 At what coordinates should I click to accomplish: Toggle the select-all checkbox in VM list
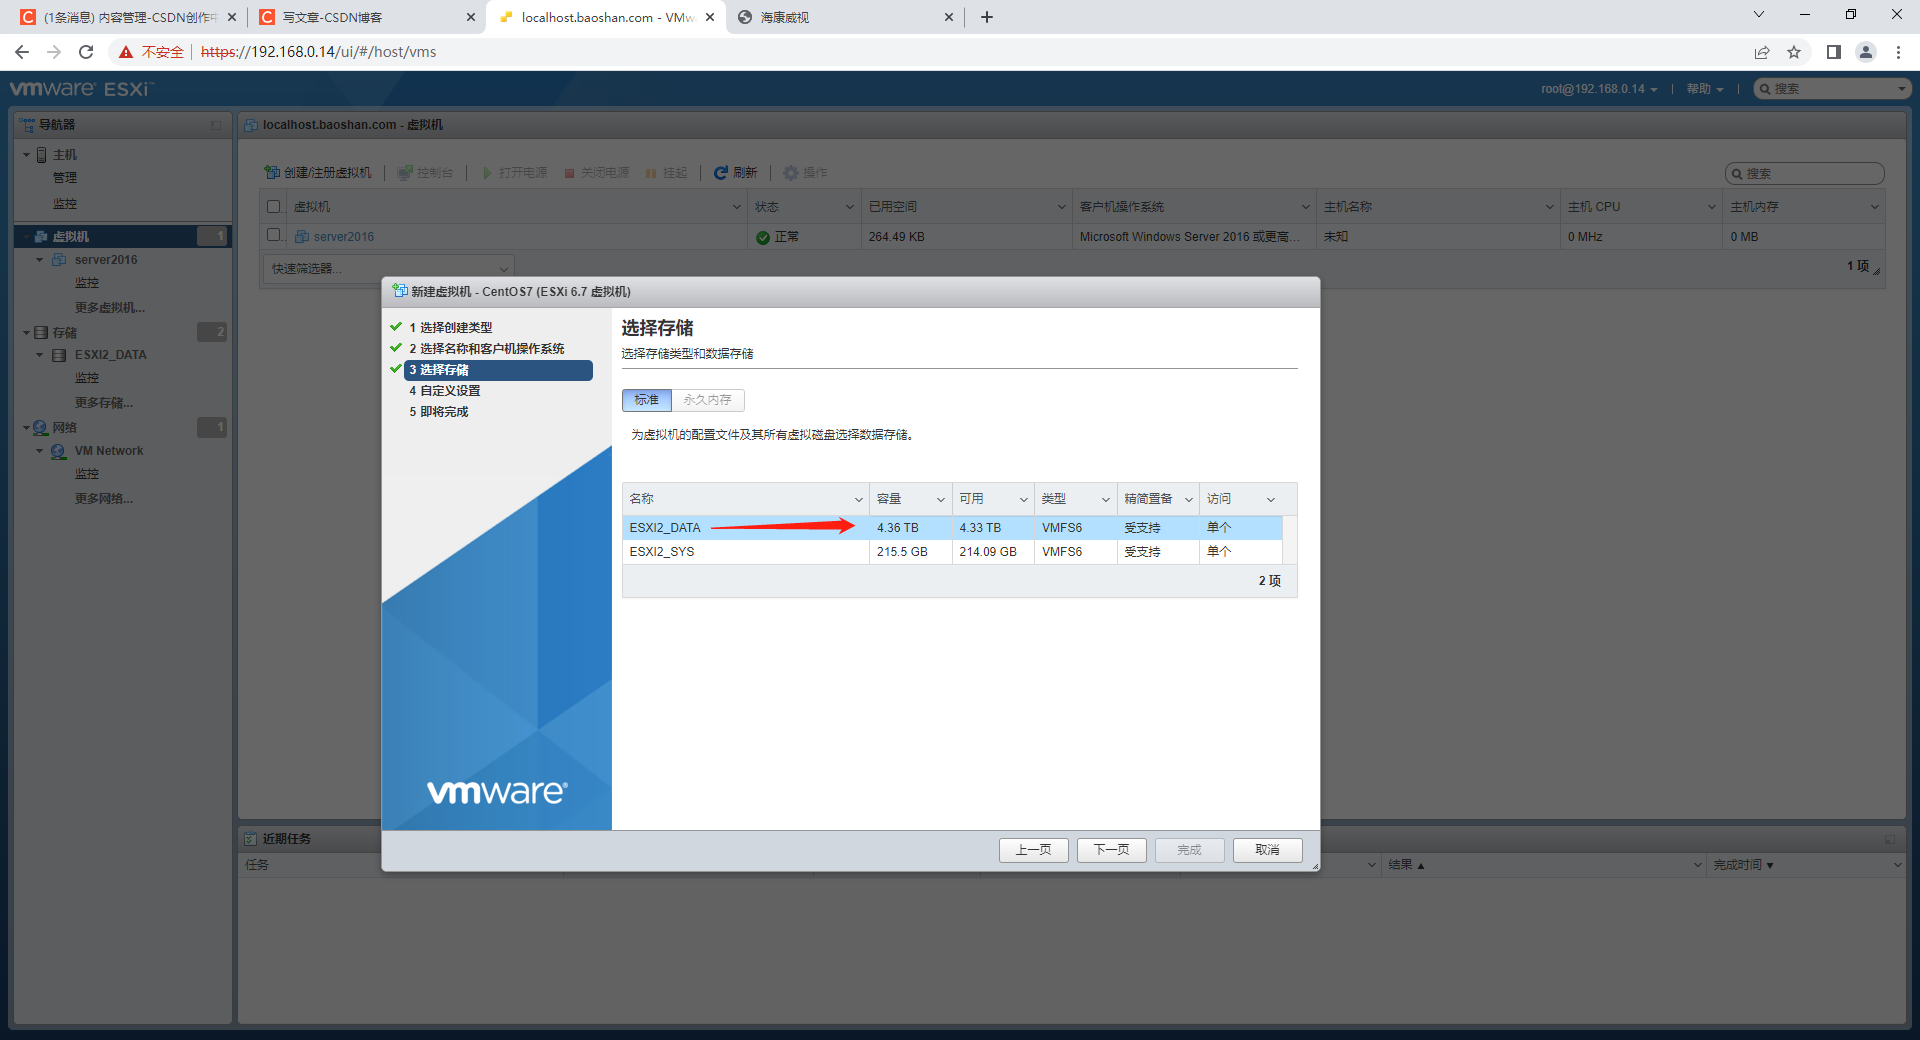(x=274, y=206)
